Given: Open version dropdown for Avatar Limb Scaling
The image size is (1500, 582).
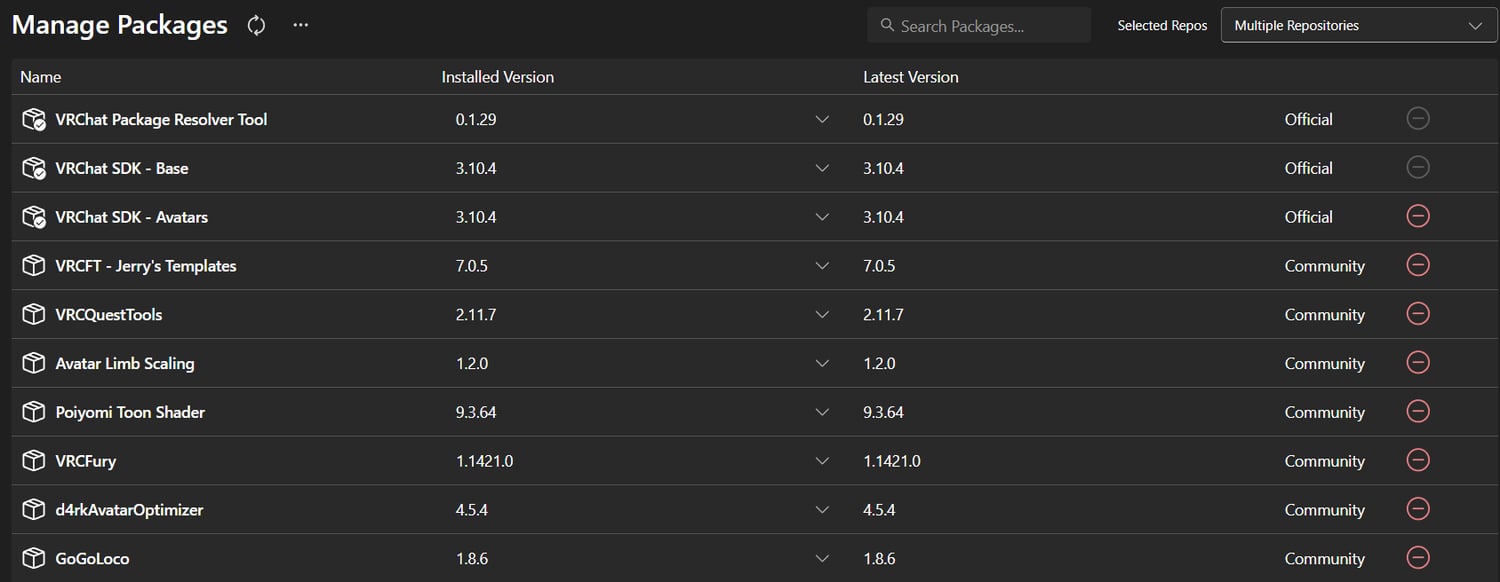Looking at the screenshot, I should pos(822,363).
